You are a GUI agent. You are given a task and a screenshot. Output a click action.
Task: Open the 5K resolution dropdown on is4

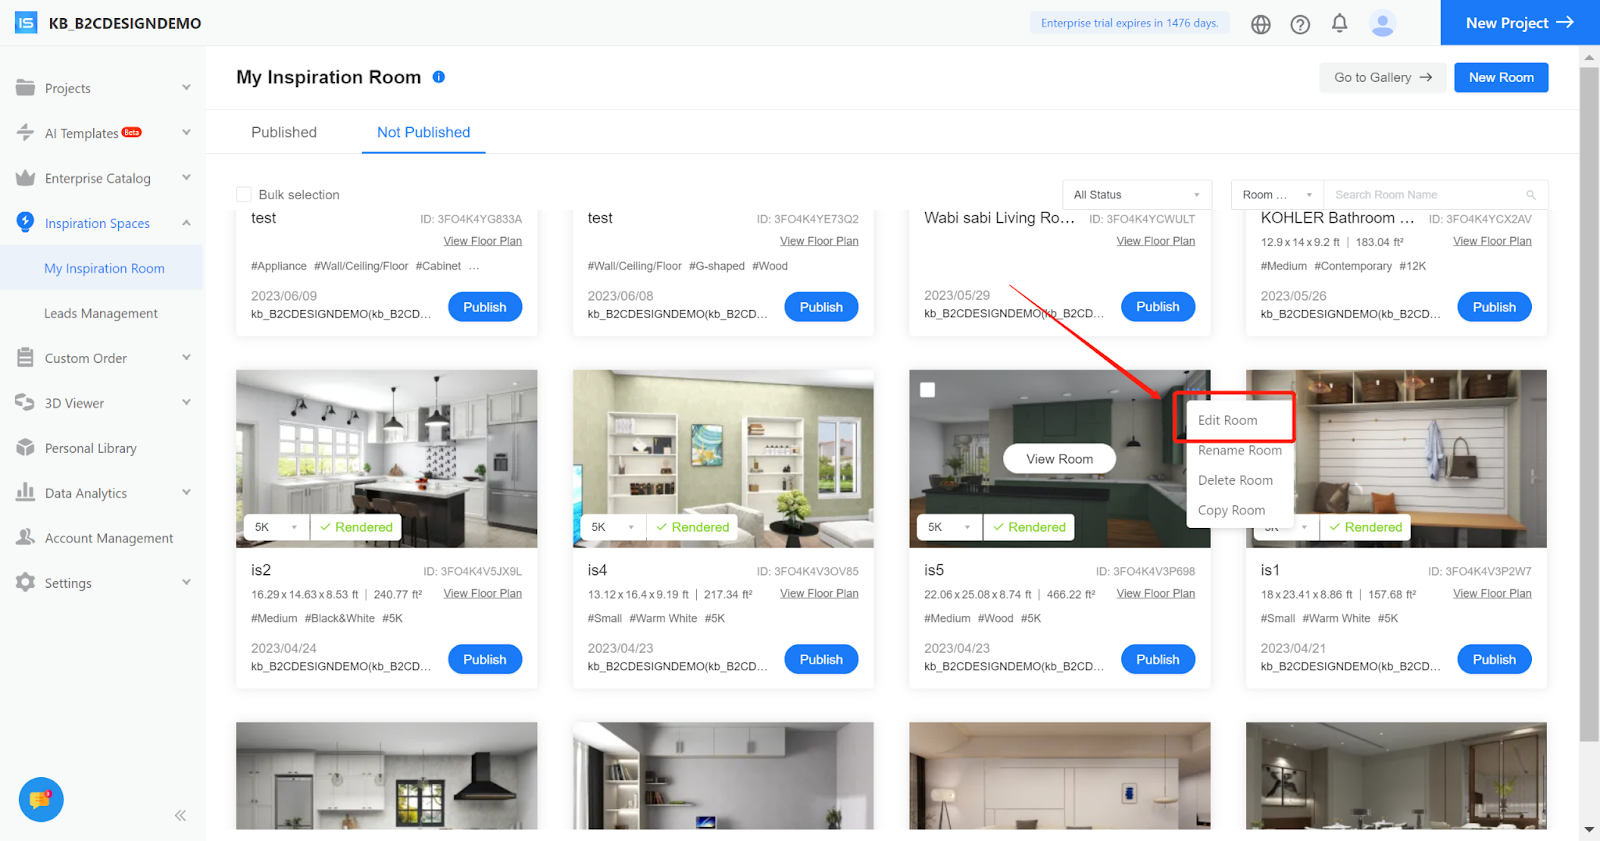tap(613, 527)
